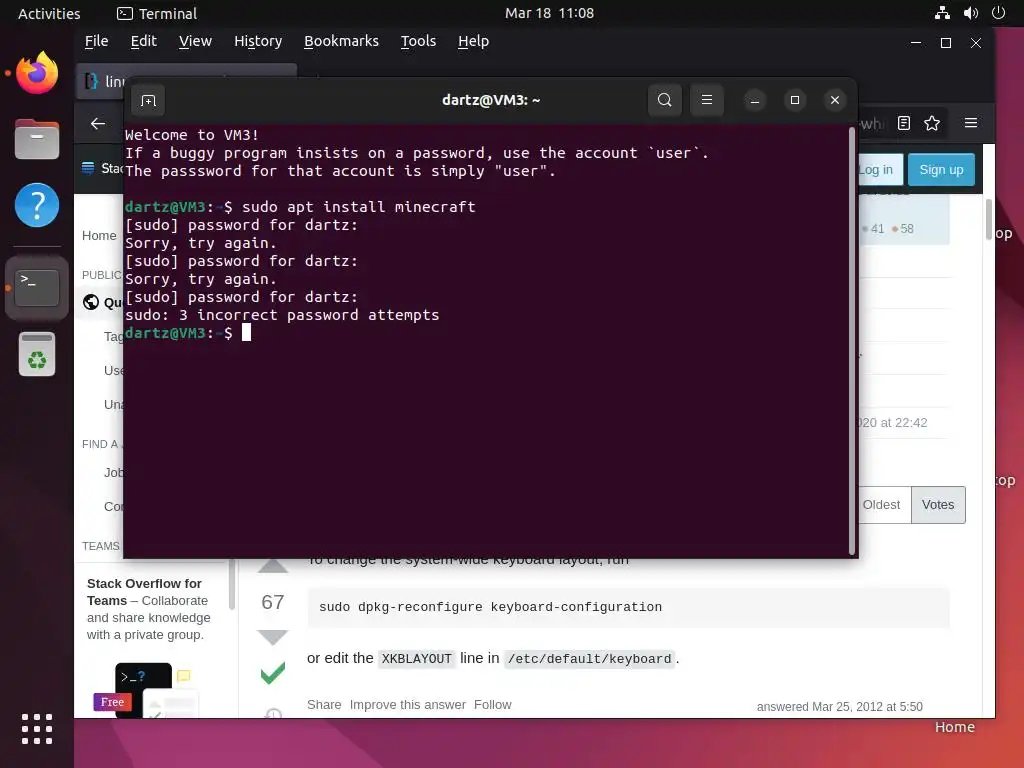This screenshot has width=1024, height=768.
Task: Click Activities in the top bar
Action: coord(49,14)
